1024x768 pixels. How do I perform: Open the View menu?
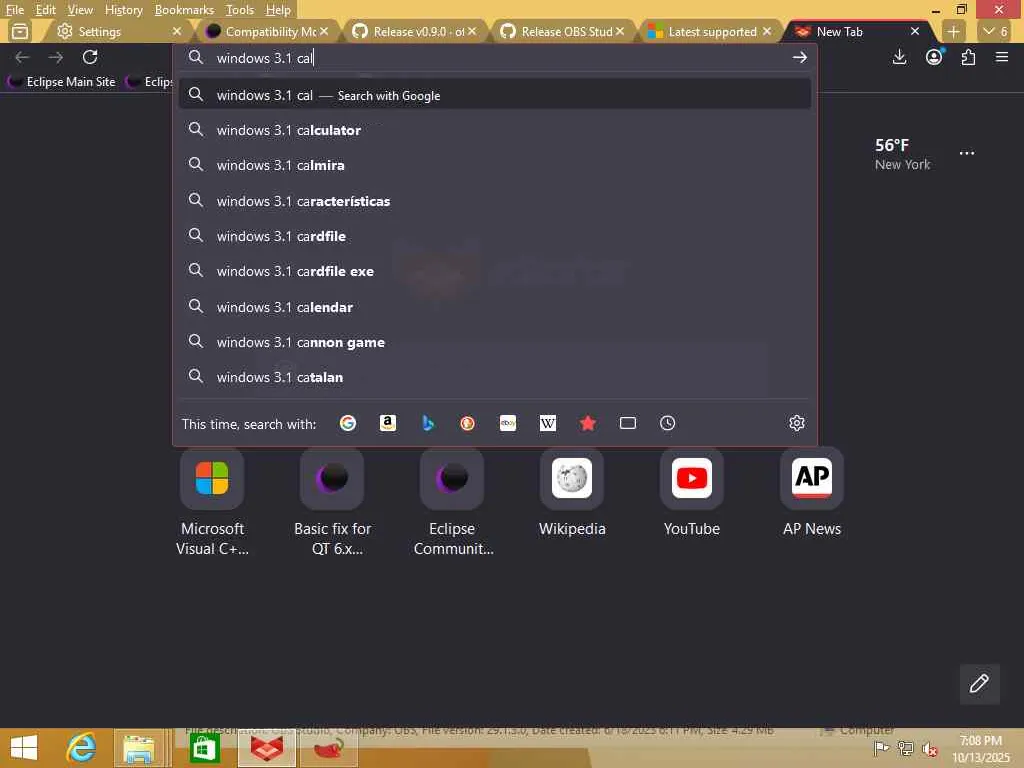point(80,10)
